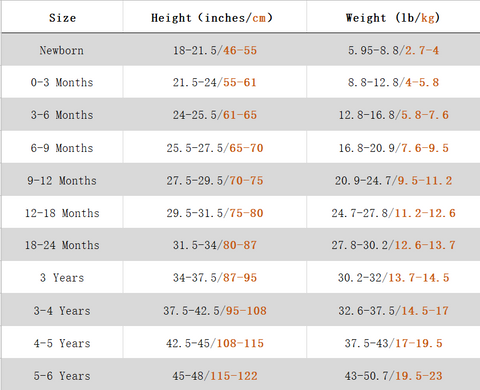Click the weight cell 8.8-12.8/4-5.8
The image size is (480, 390).
click(393, 82)
